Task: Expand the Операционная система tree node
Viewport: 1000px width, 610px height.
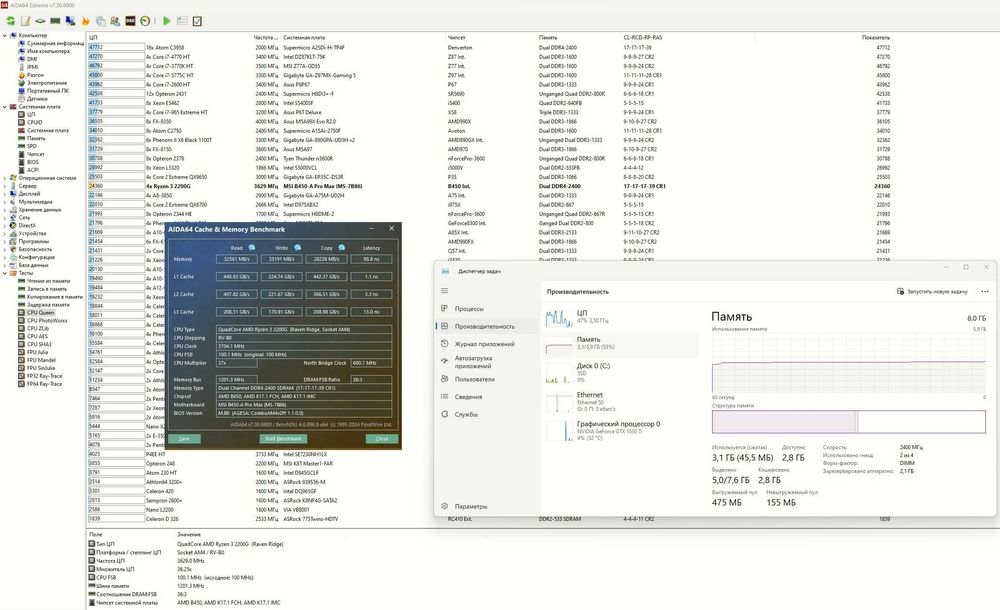Action: (3, 177)
